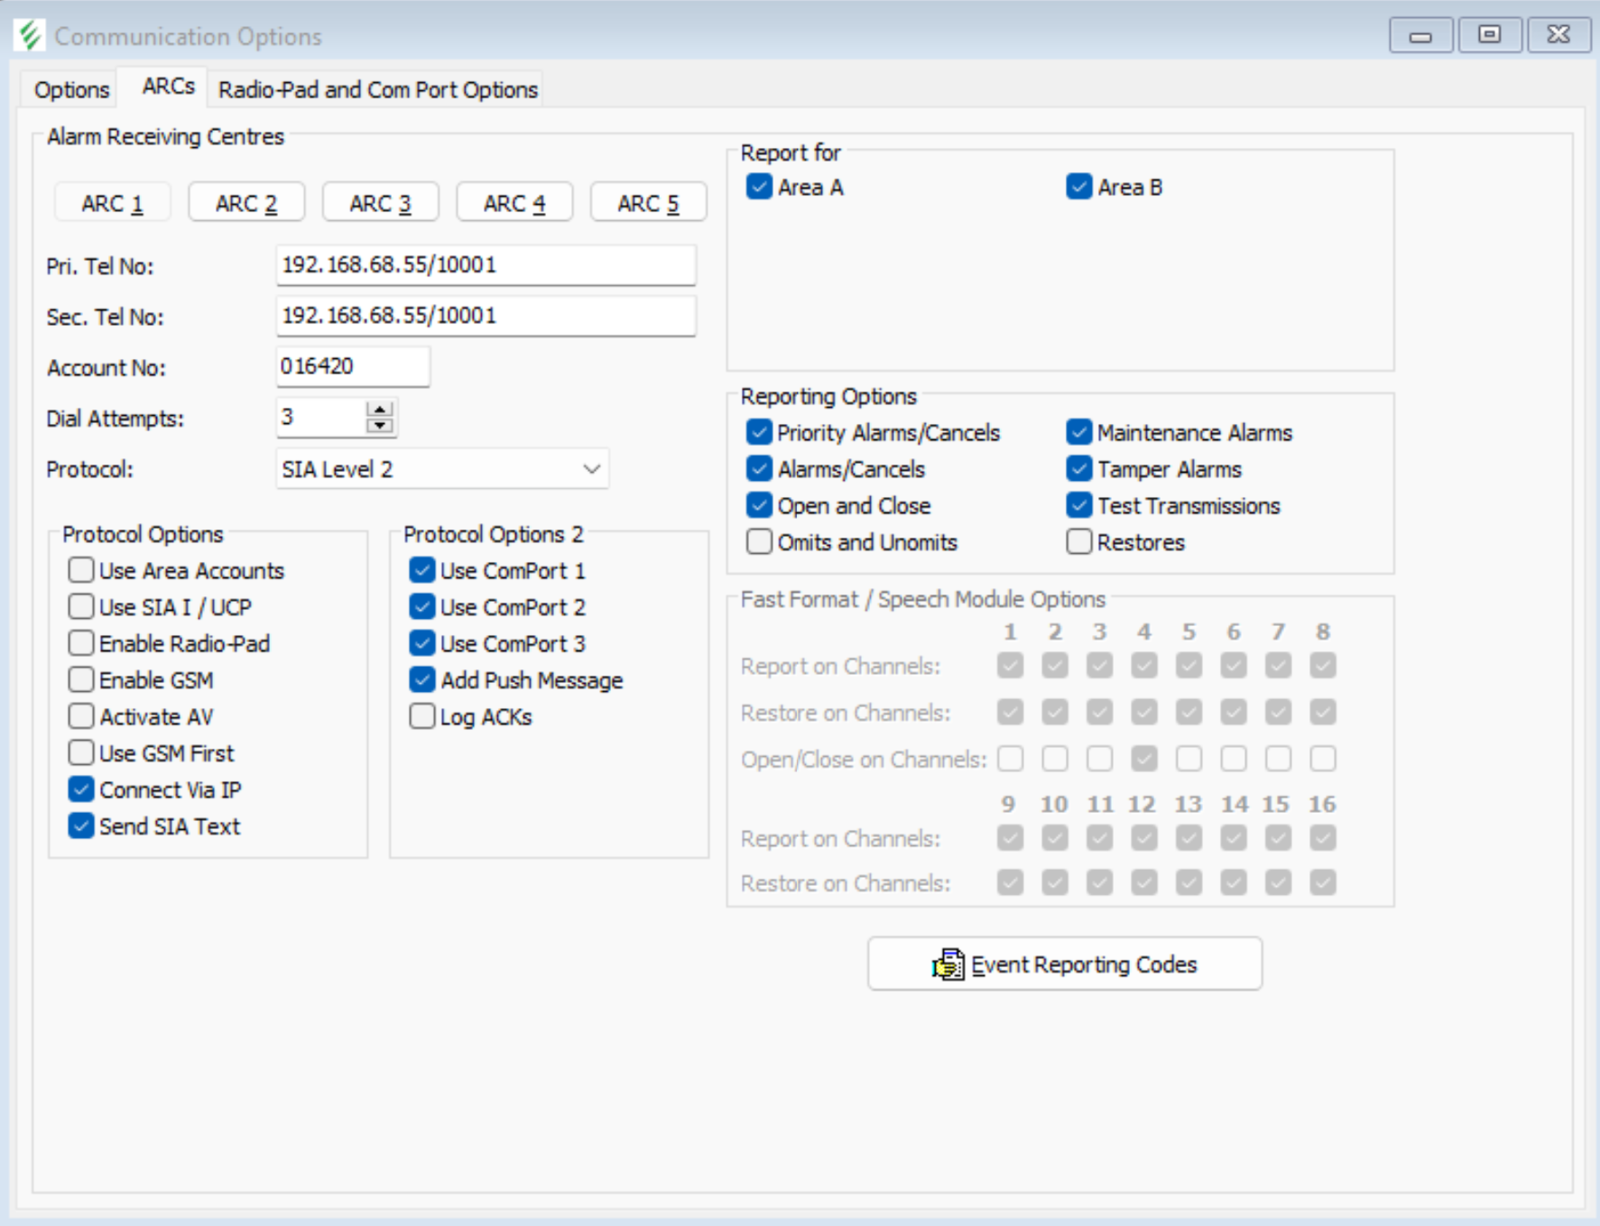Toggle Omits and Unomits reporting
The height and width of the screenshot is (1226, 1600).
759,541
